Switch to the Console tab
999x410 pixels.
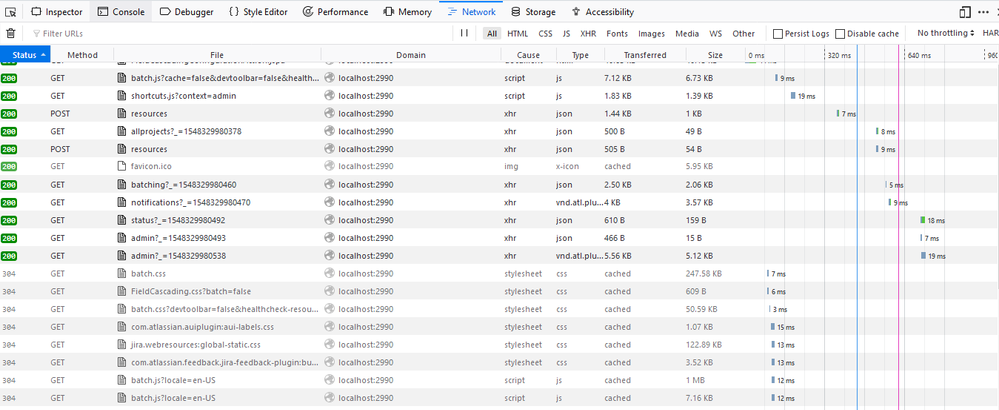tap(120, 11)
